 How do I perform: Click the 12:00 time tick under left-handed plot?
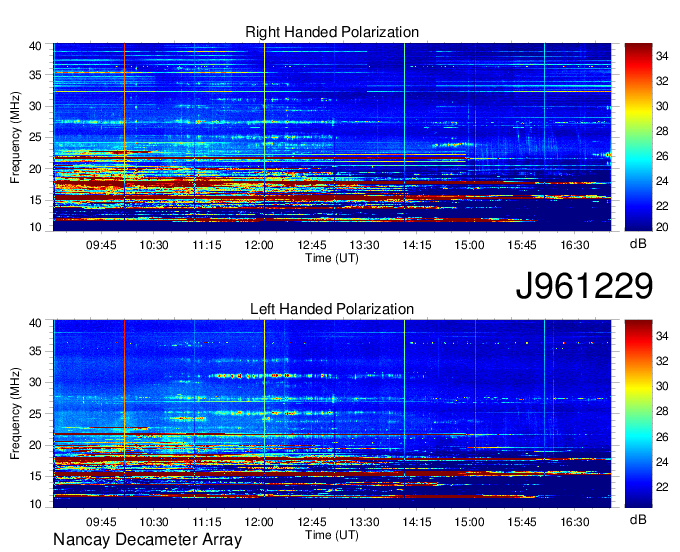pos(259,522)
